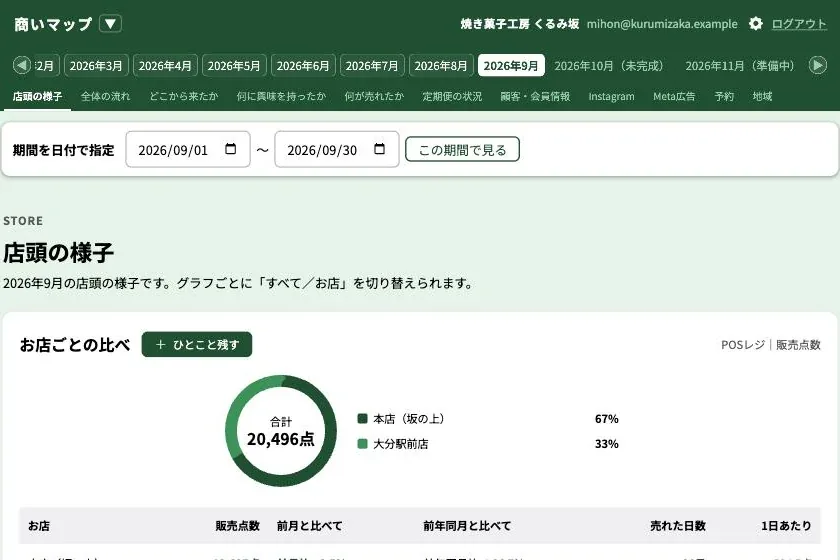Select the 2026年8月 month tab
840x560 pixels.
coord(441,65)
